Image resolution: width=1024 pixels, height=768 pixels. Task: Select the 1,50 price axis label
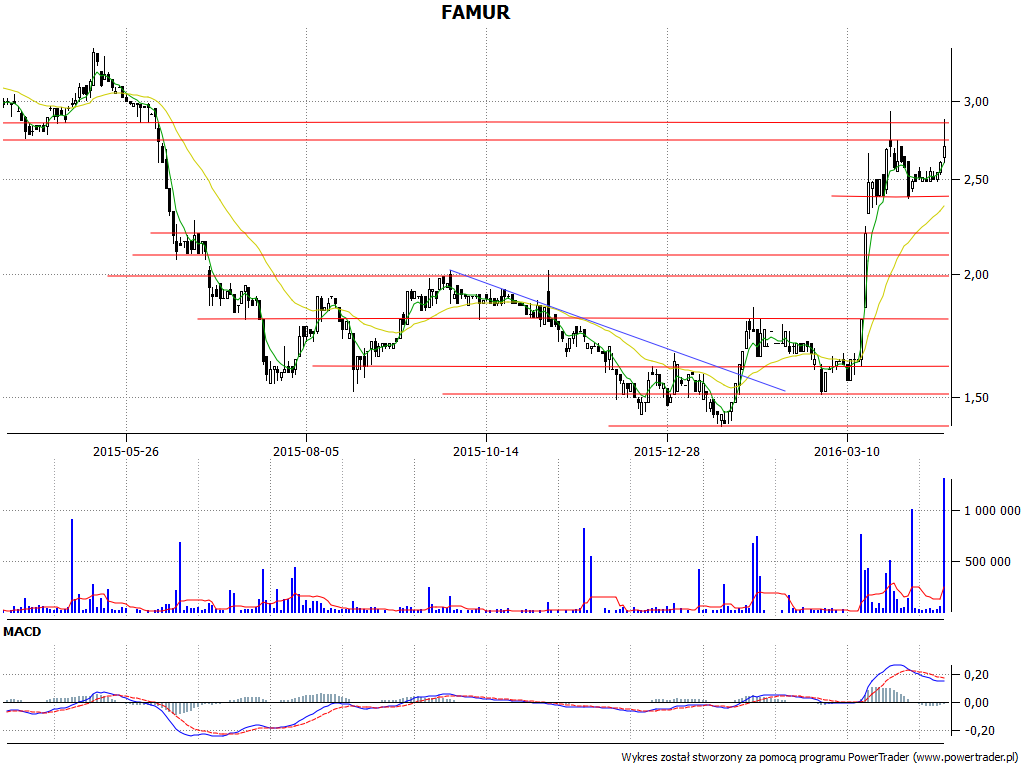976,397
